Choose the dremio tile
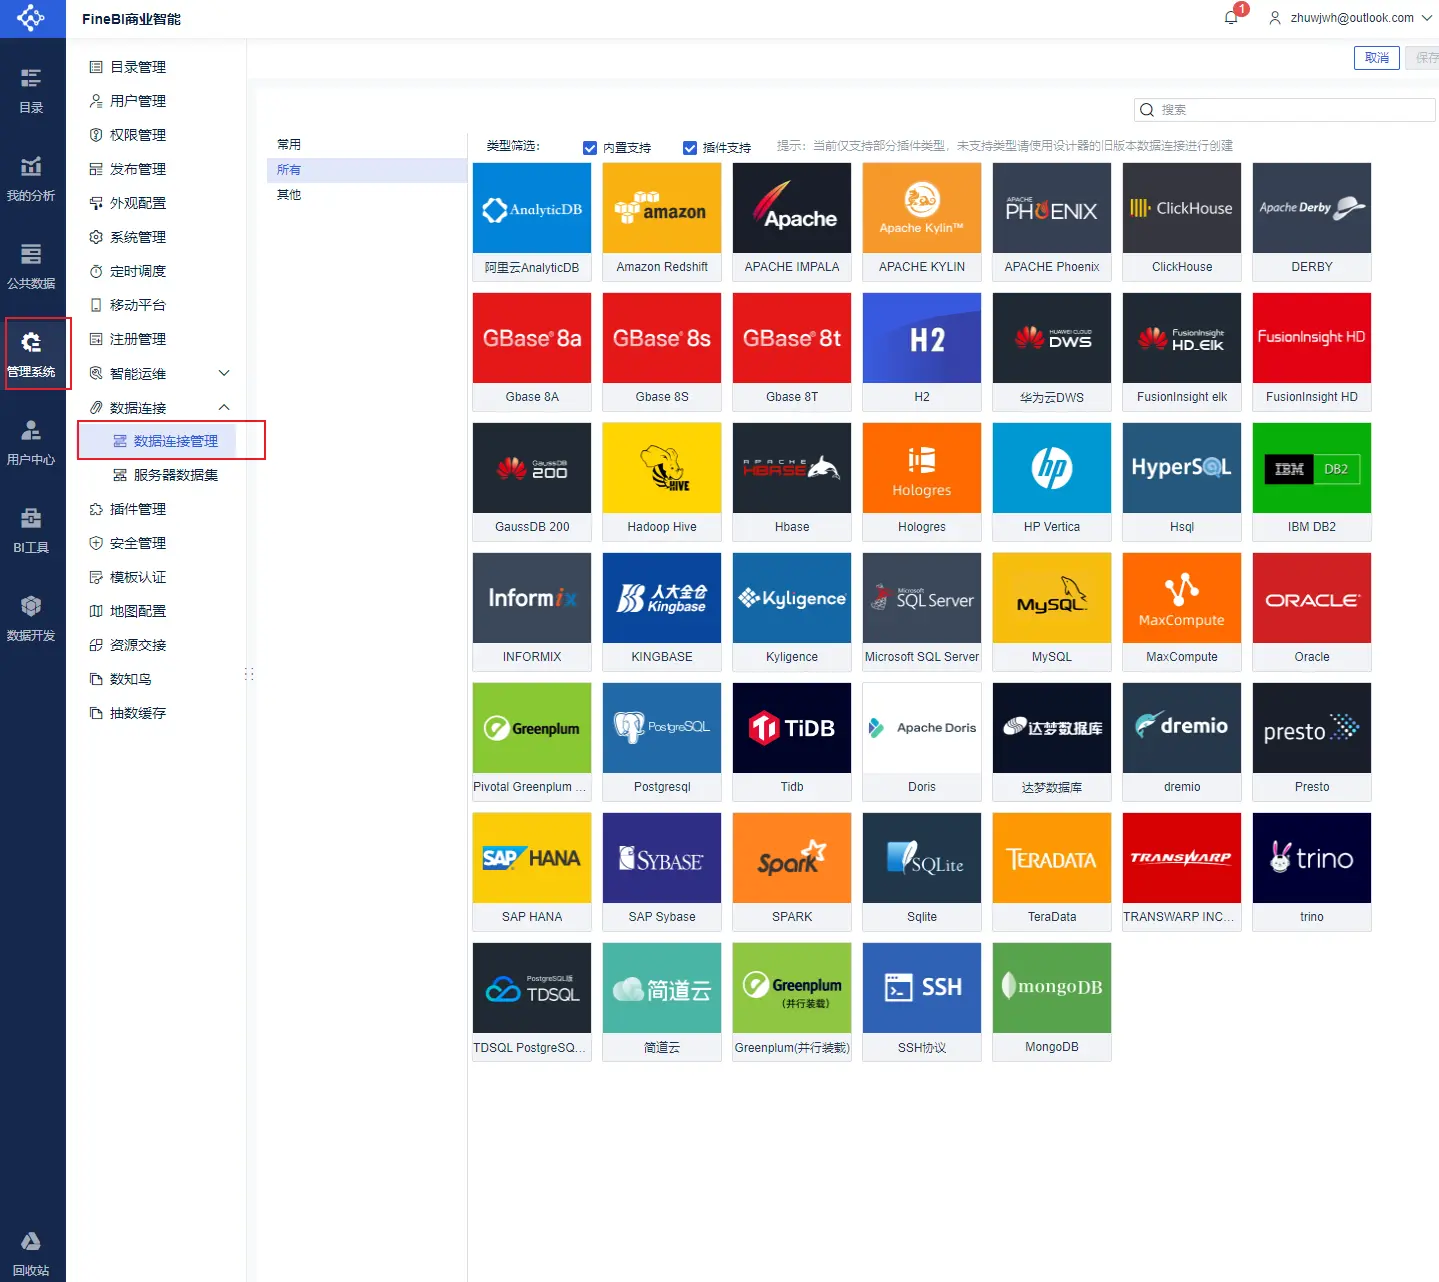Viewport: 1439px width, 1282px height. point(1182,741)
